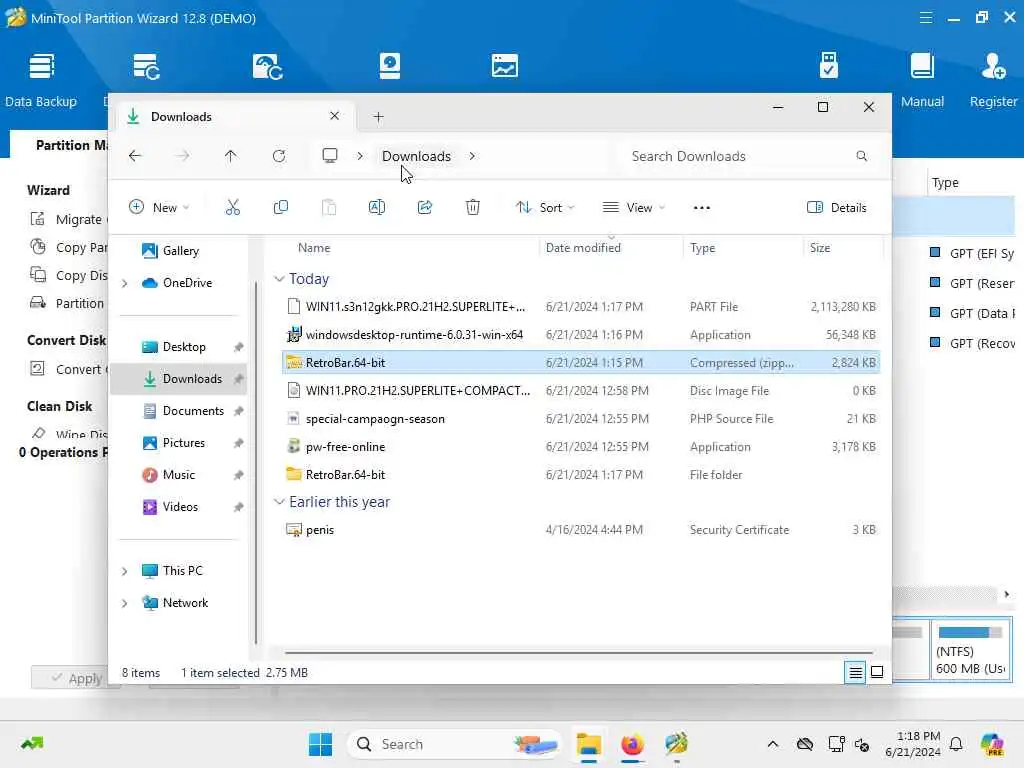
Task: Delete the selected file with trash icon
Action: 473,208
